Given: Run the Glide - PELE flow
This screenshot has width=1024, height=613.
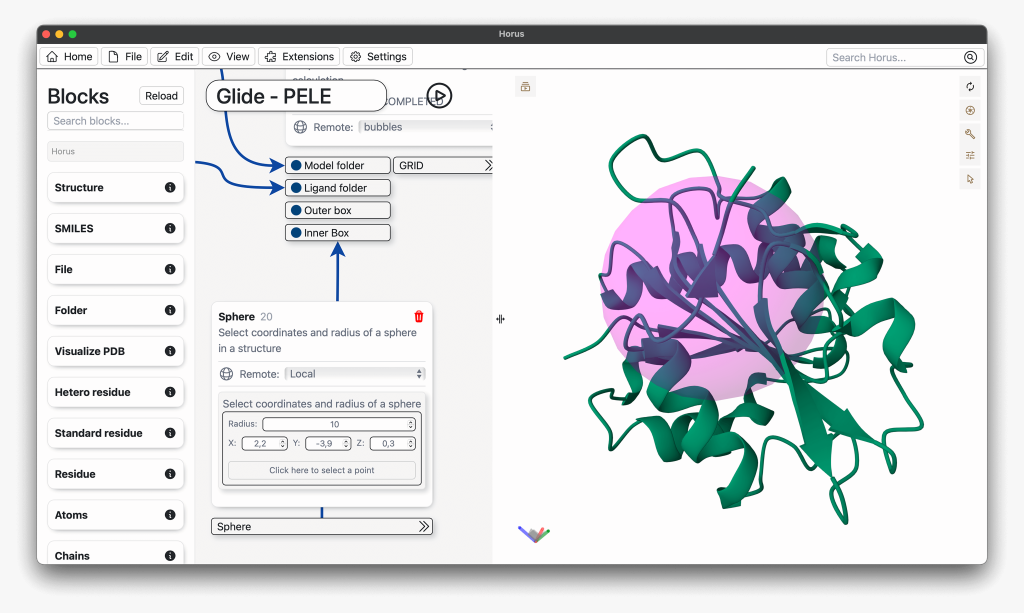Looking at the screenshot, I should pos(439,96).
